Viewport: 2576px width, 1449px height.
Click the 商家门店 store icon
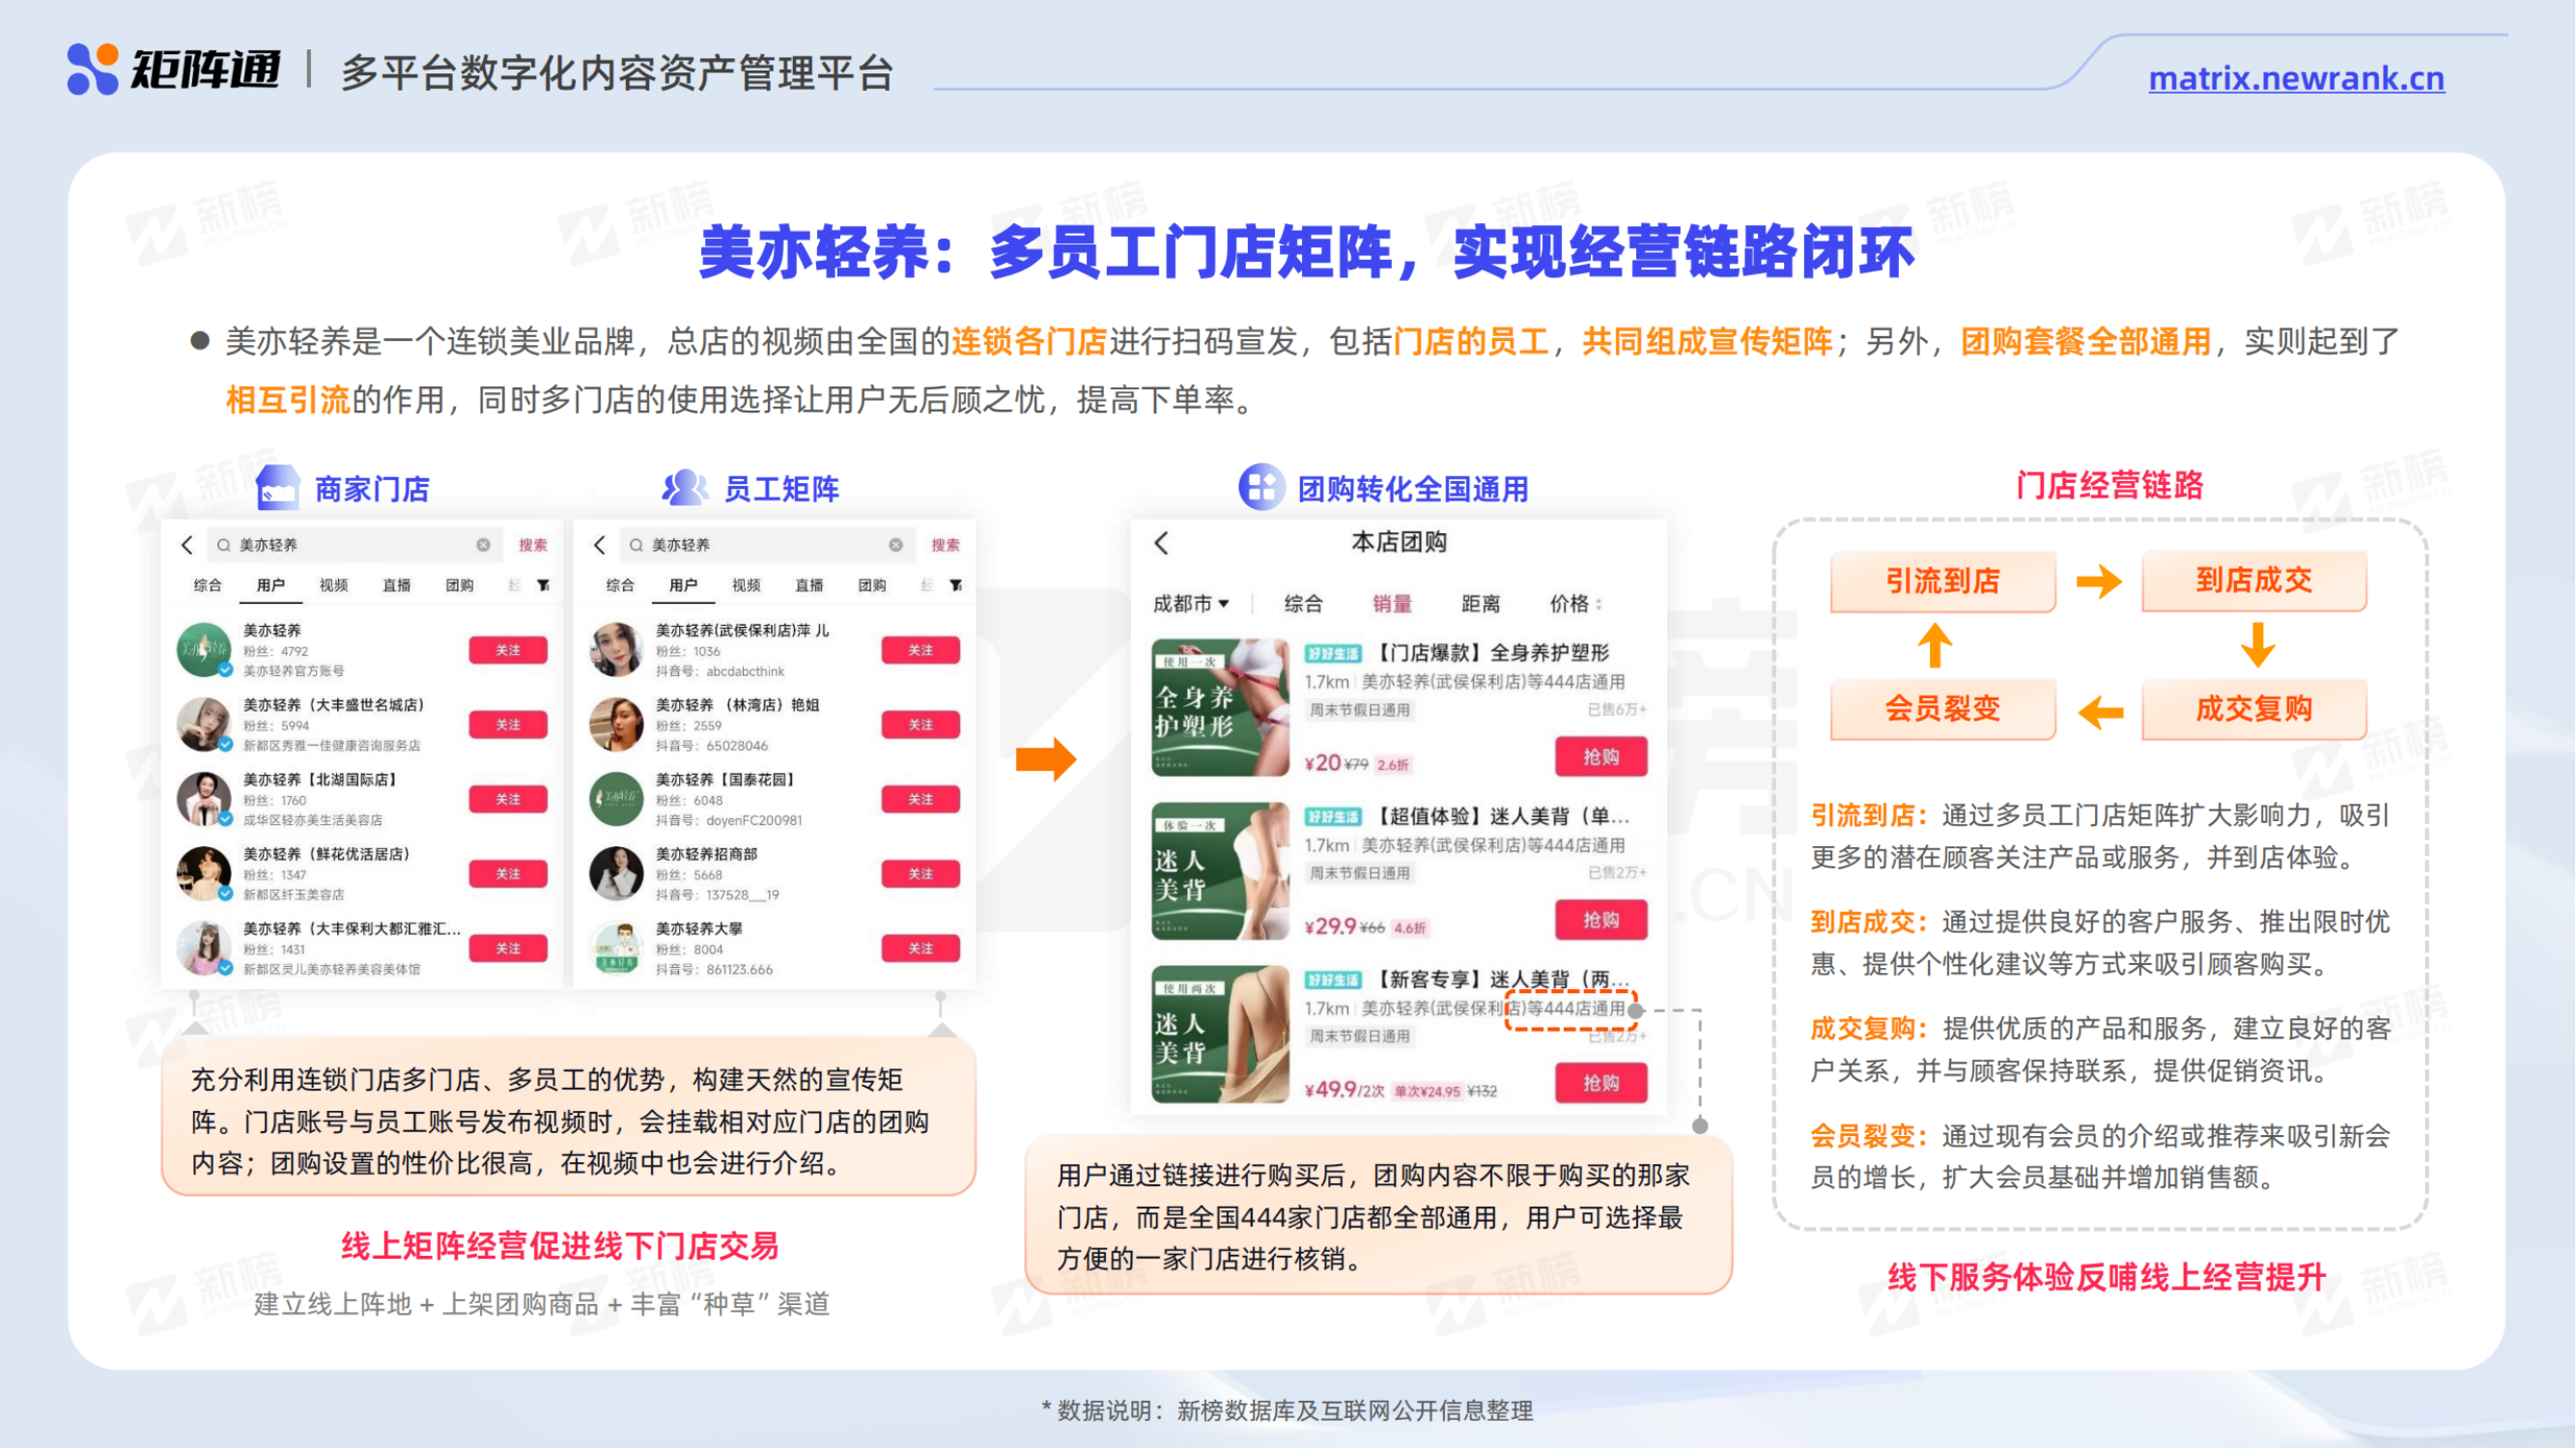click(277, 488)
